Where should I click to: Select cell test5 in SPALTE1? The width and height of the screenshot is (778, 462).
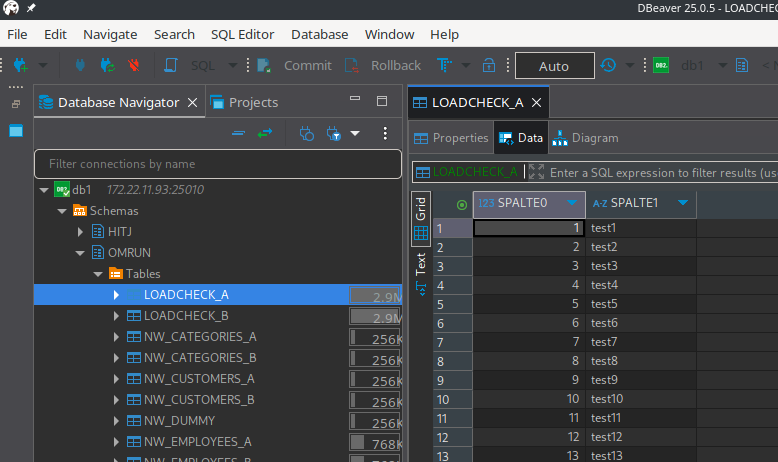[x=641, y=304]
